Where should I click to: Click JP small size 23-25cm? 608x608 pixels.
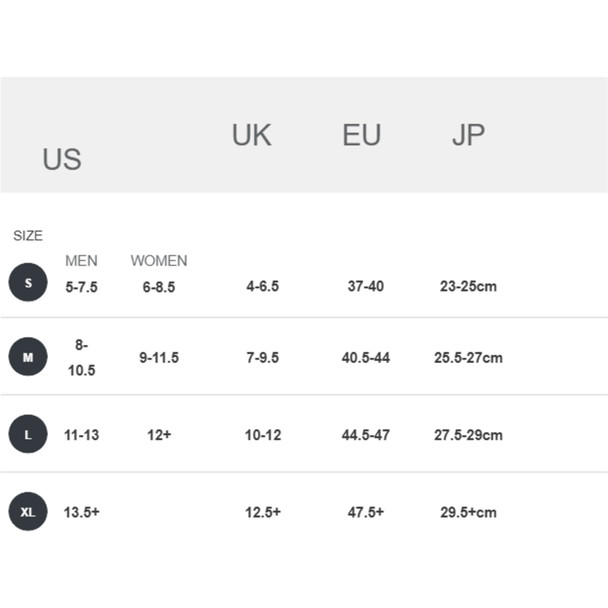(468, 286)
